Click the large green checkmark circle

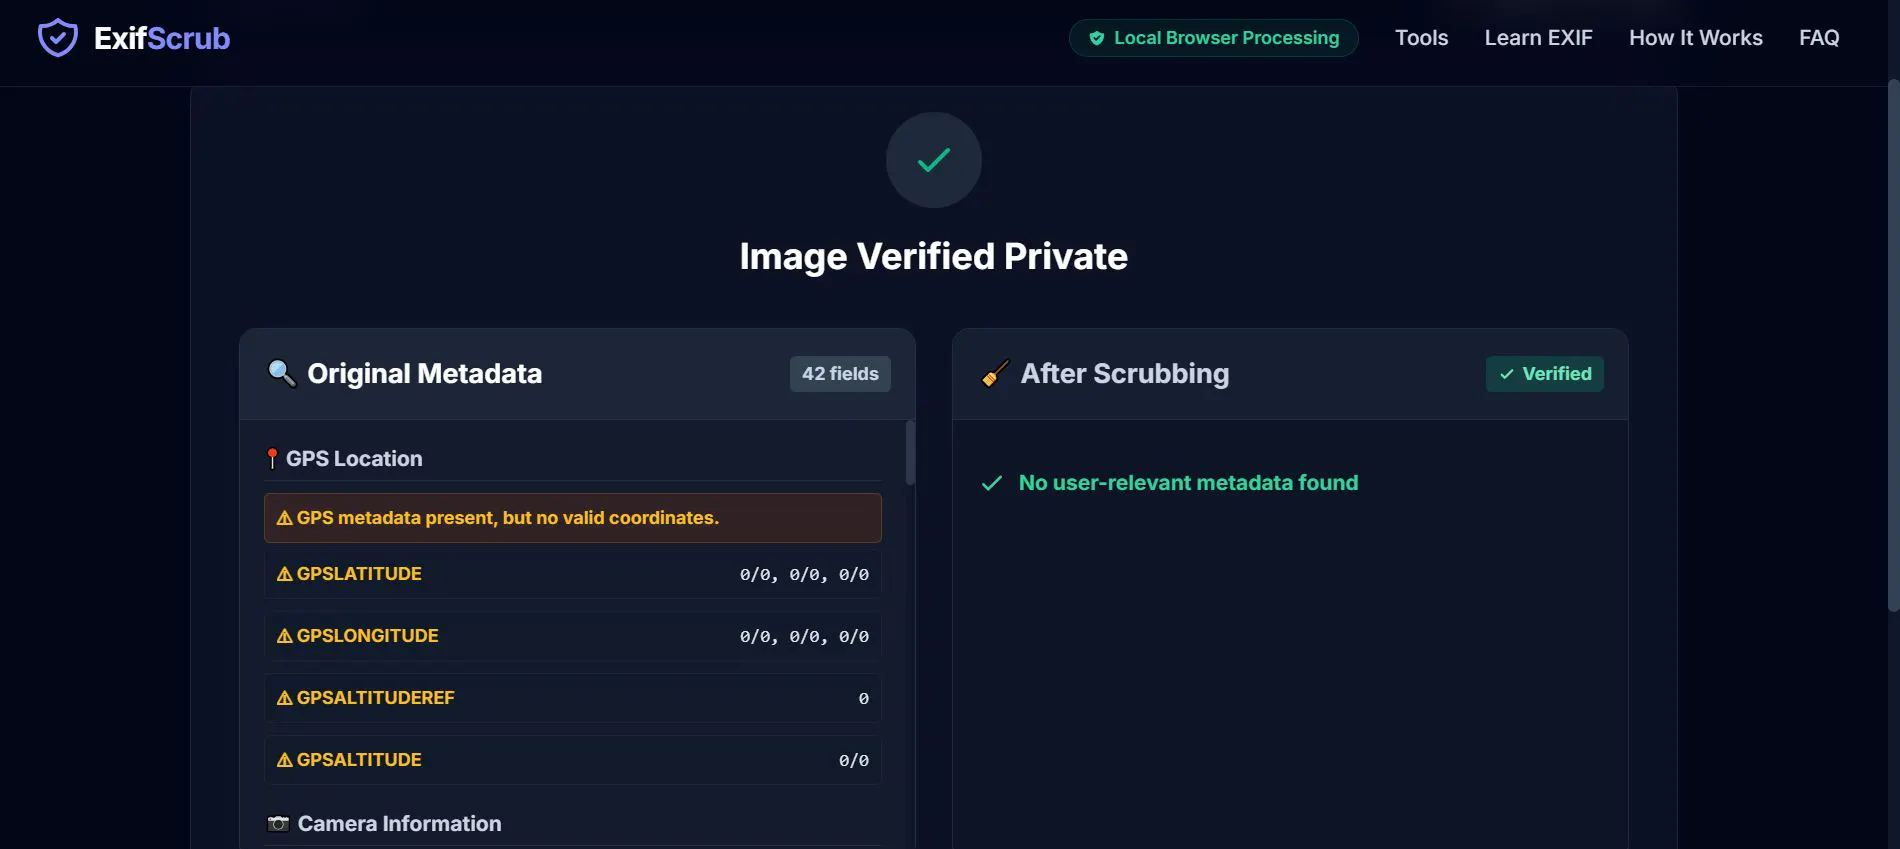[x=934, y=160]
